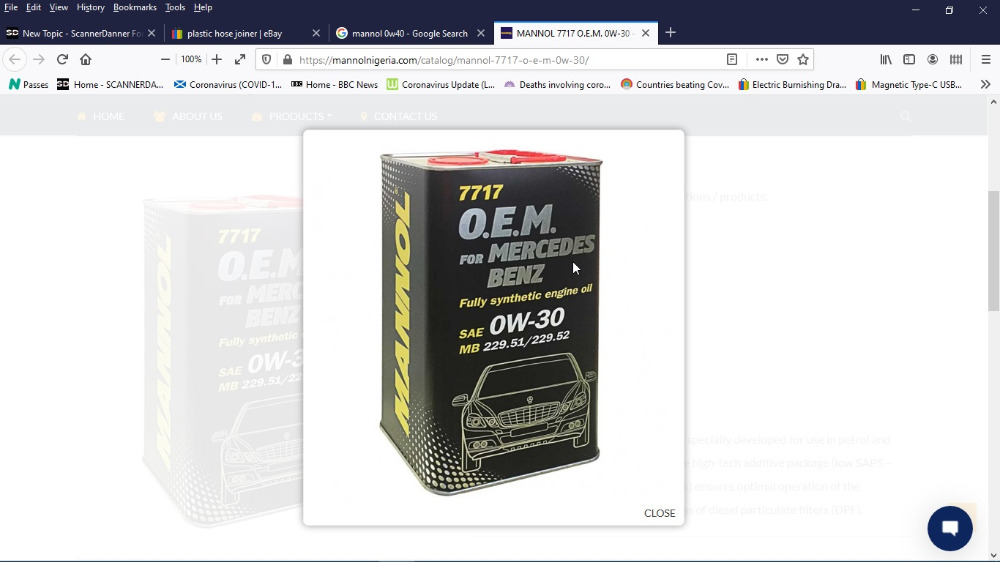The image size is (1000, 562).
Task: Open page actions three-dot menu
Action: pos(761,59)
